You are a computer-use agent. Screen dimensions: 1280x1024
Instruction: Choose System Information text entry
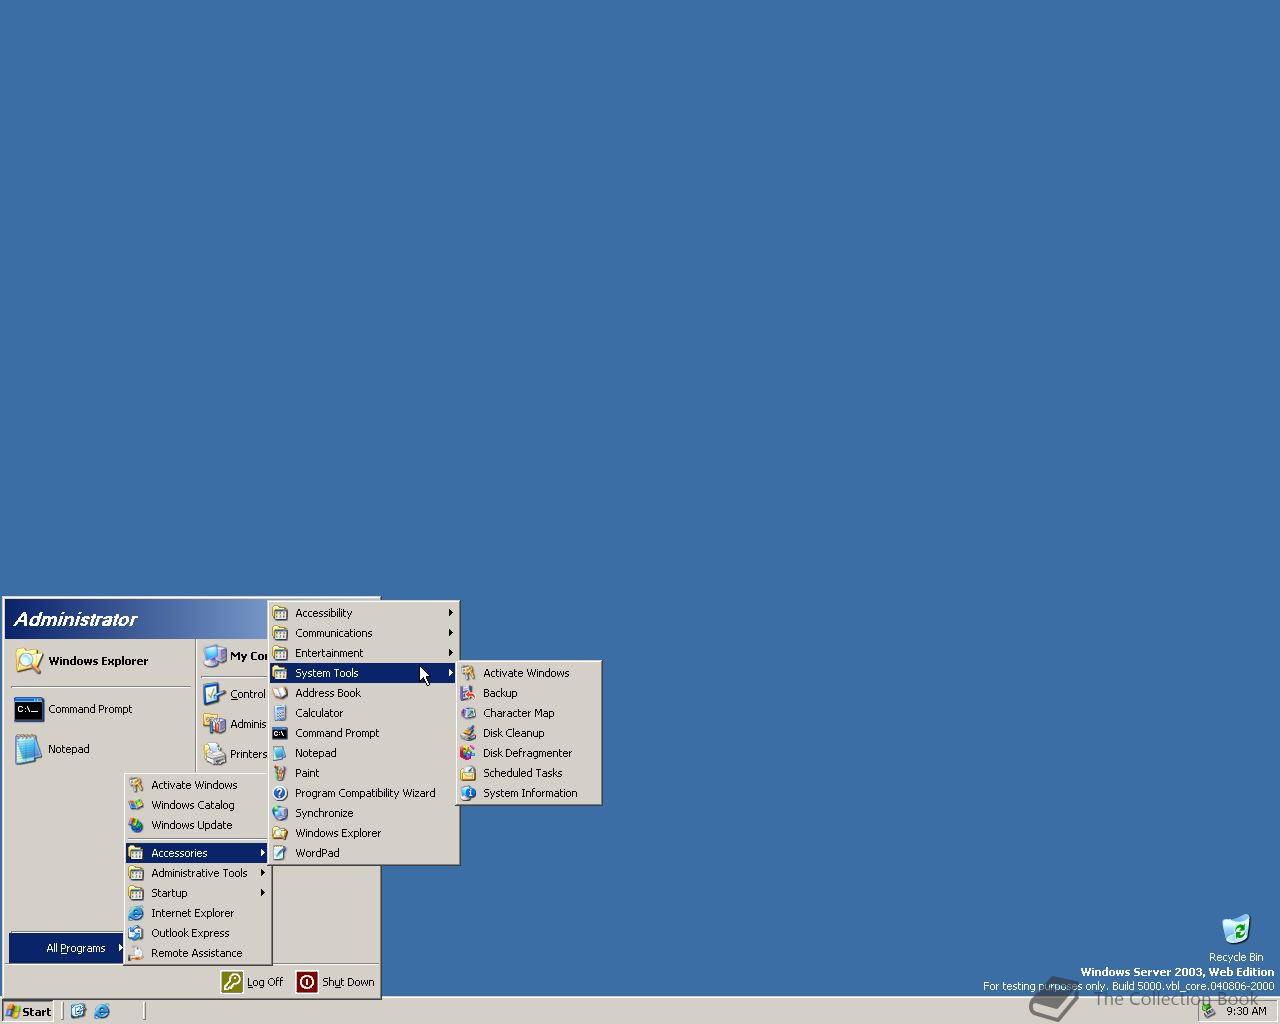530,793
